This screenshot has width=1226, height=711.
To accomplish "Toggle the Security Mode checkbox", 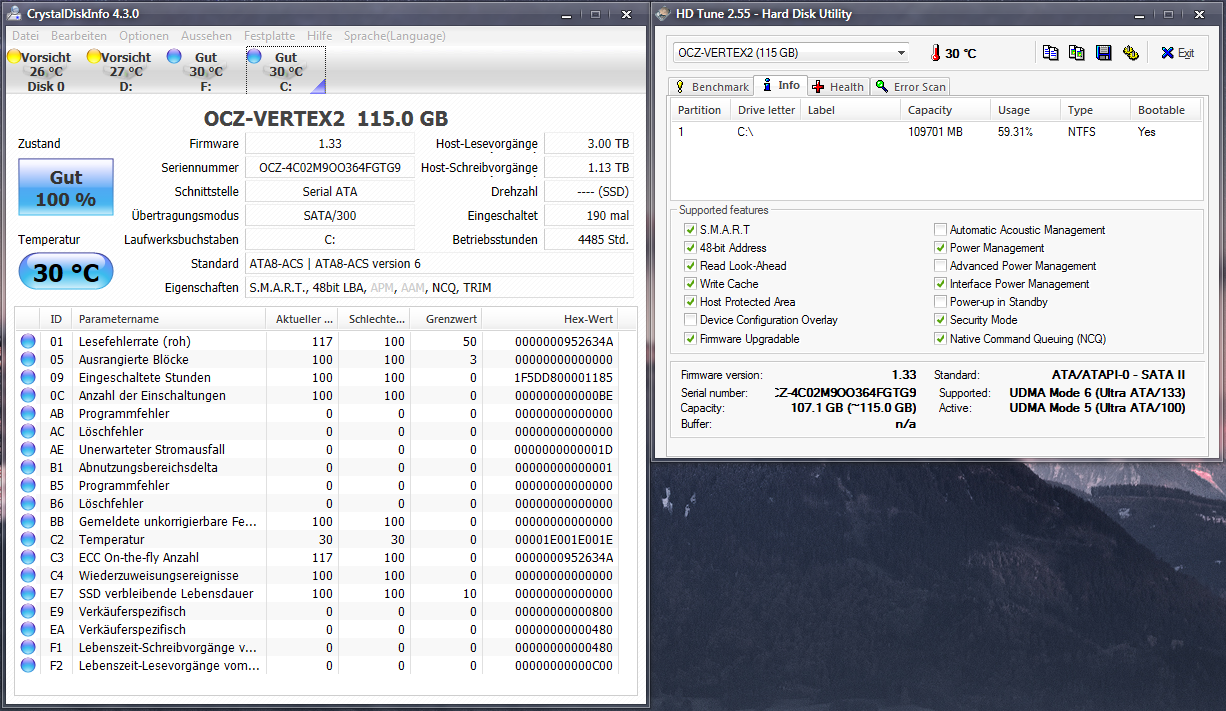I will (940, 320).
